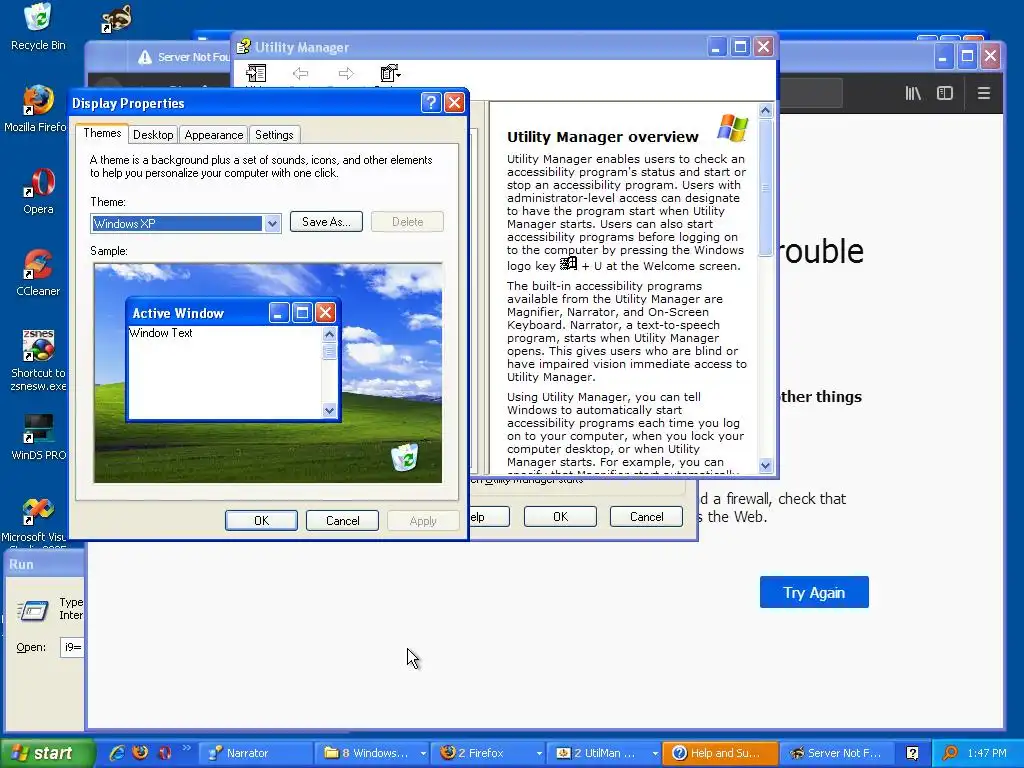1024x768 pixels.
Task: Launch Firefox from the quick launch bar
Action: click(x=140, y=753)
